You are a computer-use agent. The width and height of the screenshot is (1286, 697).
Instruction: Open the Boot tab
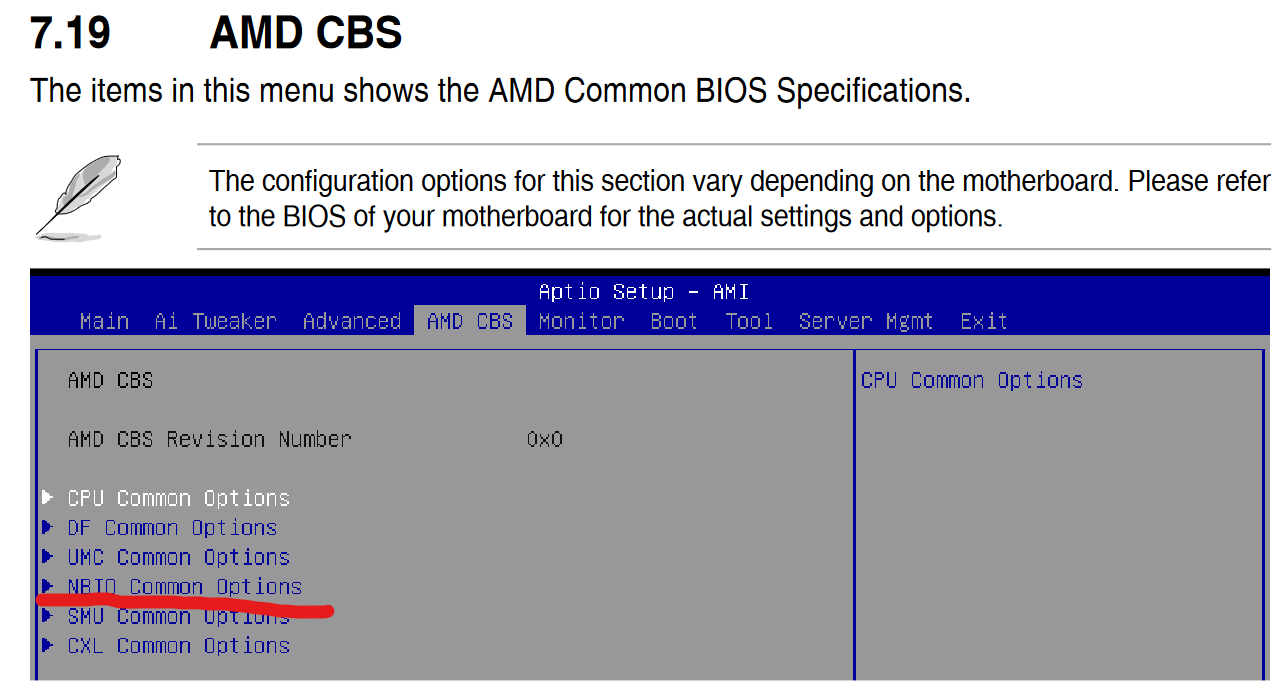click(674, 321)
